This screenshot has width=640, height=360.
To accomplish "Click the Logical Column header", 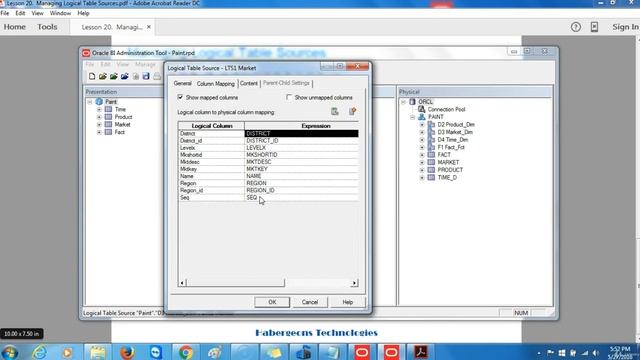I will [211, 126].
